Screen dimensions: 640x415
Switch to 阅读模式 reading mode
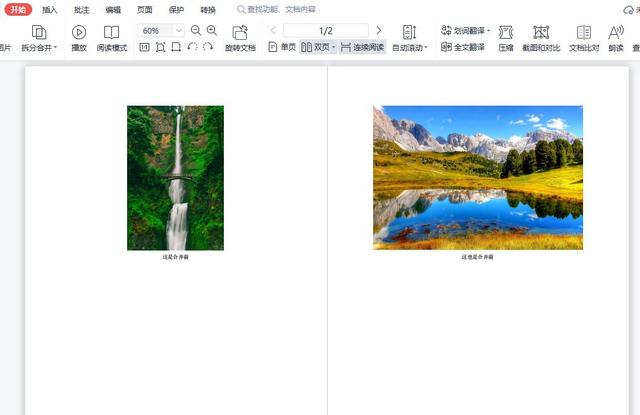[112, 38]
